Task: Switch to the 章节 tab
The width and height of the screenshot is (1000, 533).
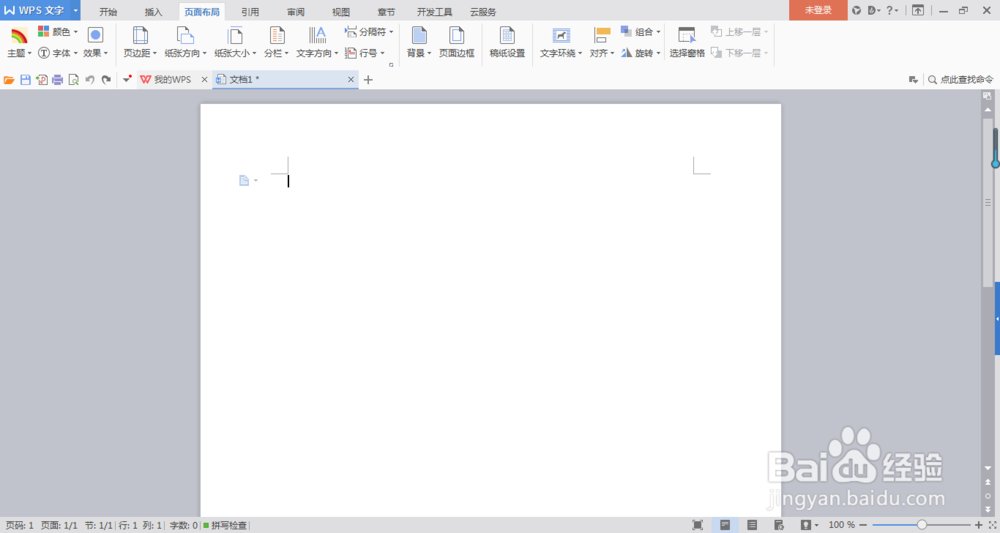Action: click(386, 11)
